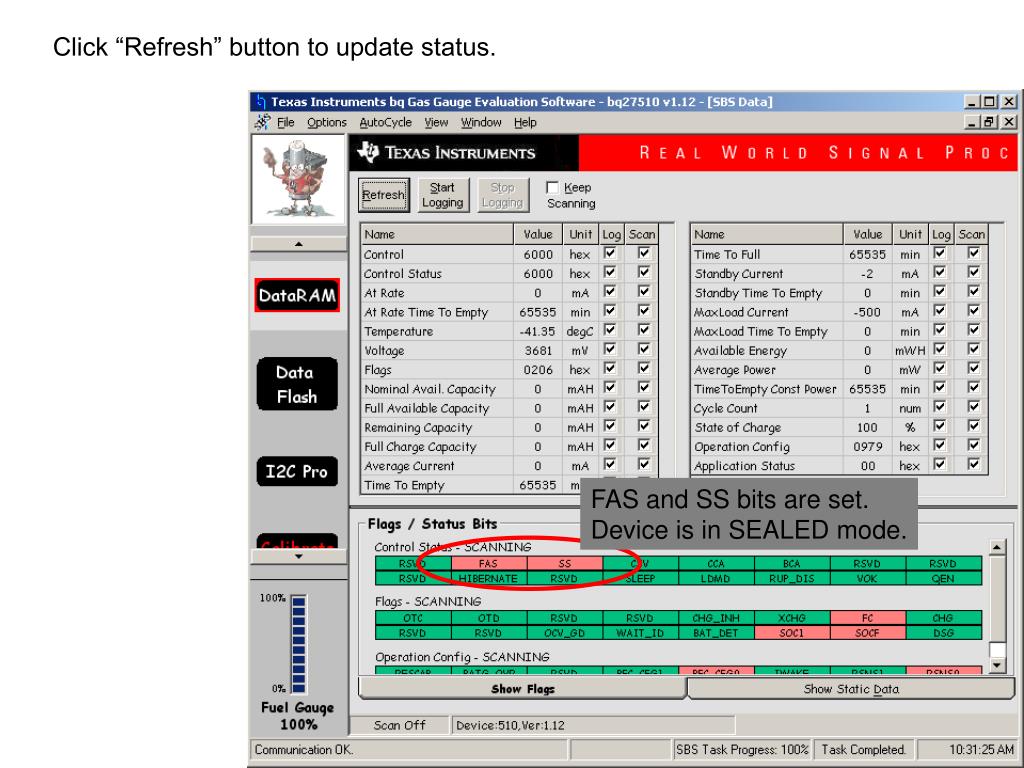Click the Refresh button

point(384,195)
